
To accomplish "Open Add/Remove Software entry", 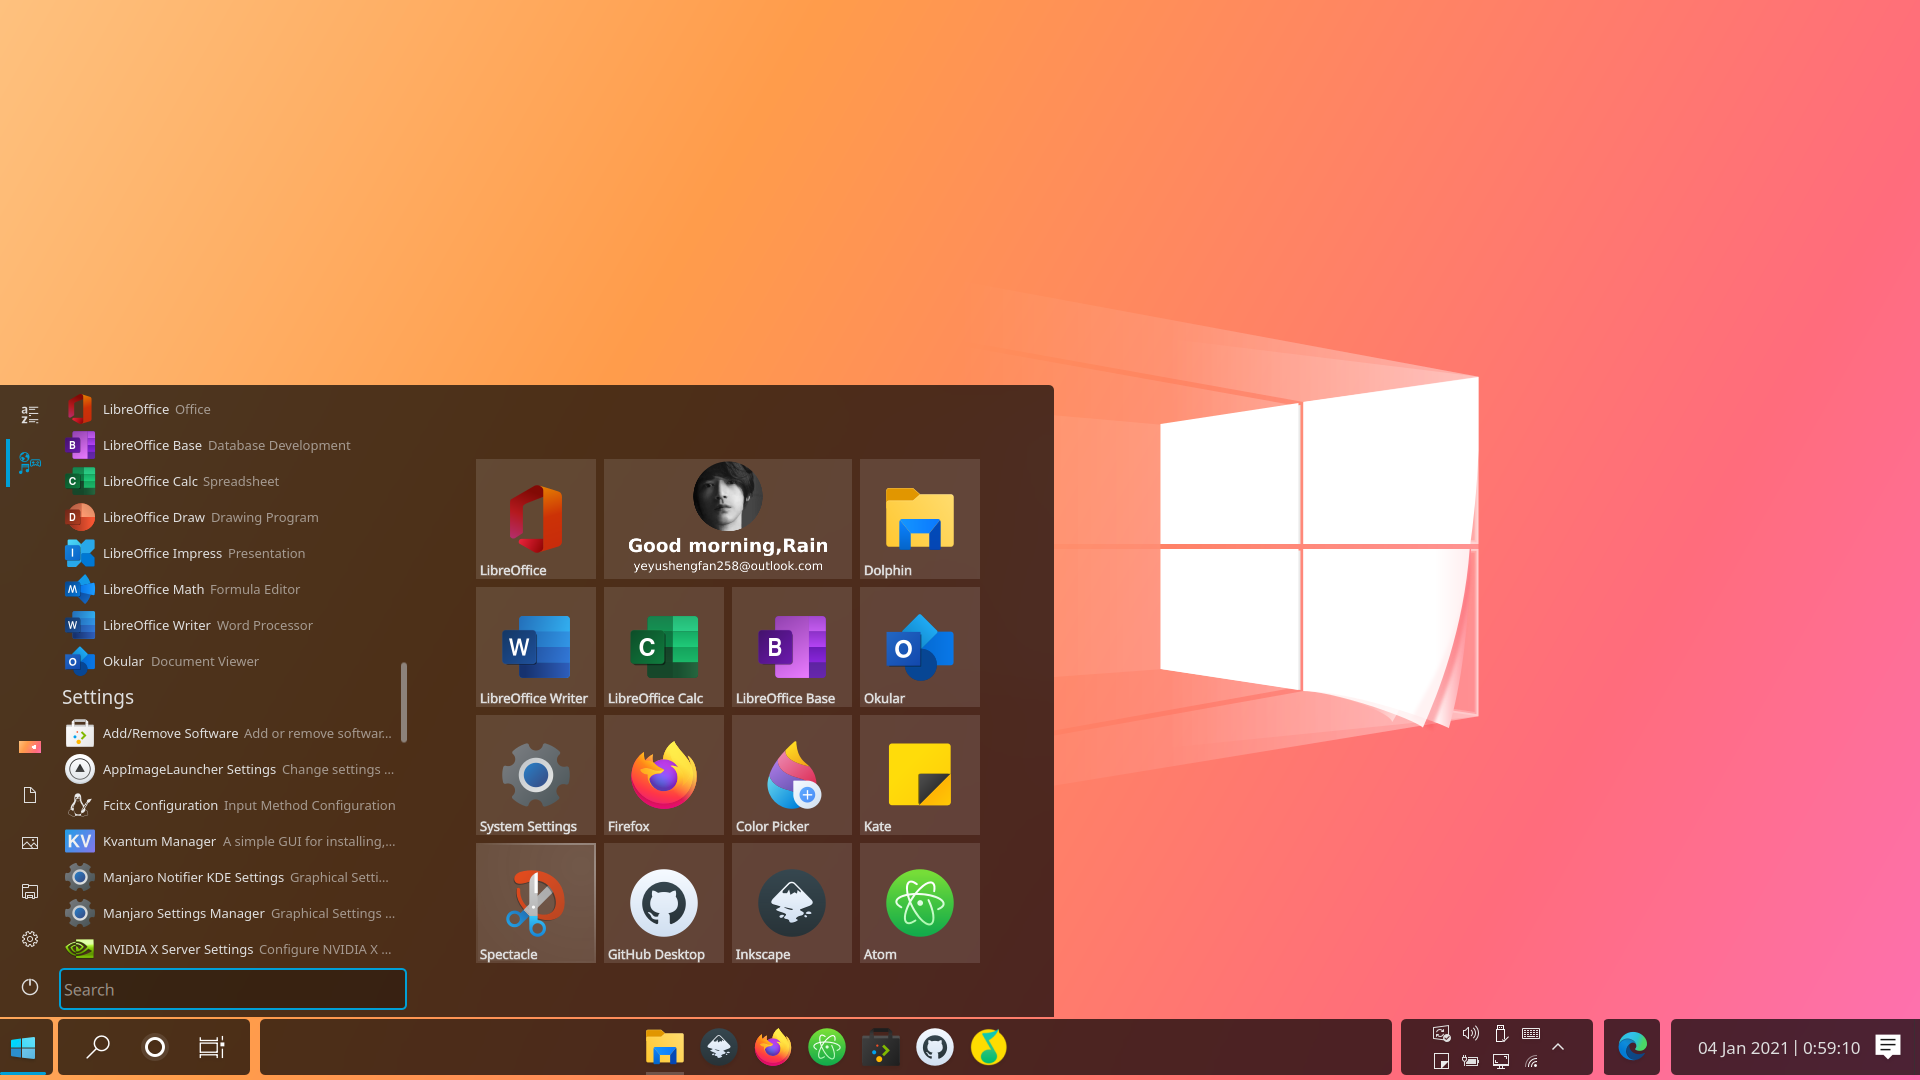I will [230, 733].
